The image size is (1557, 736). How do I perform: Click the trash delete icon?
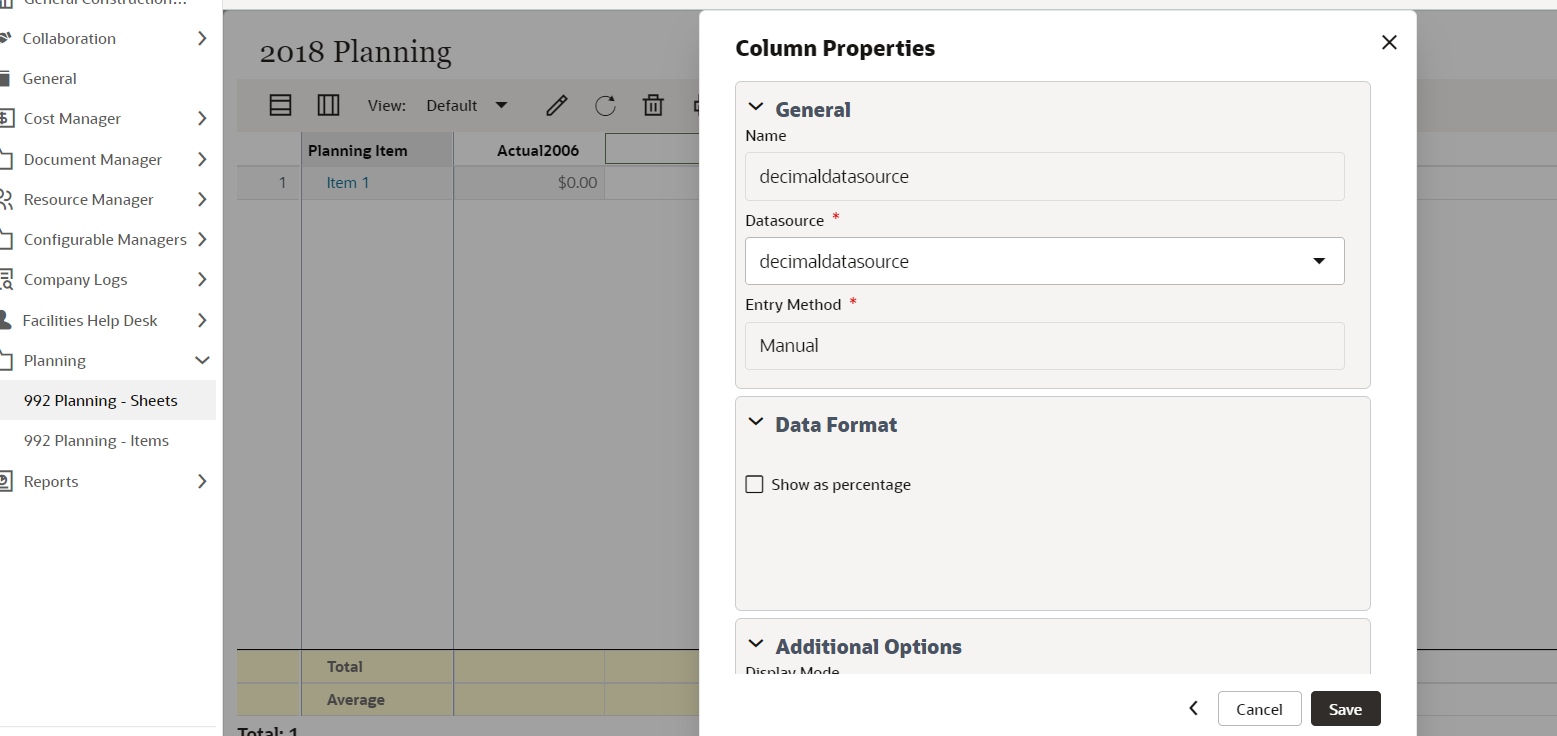(x=653, y=105)
